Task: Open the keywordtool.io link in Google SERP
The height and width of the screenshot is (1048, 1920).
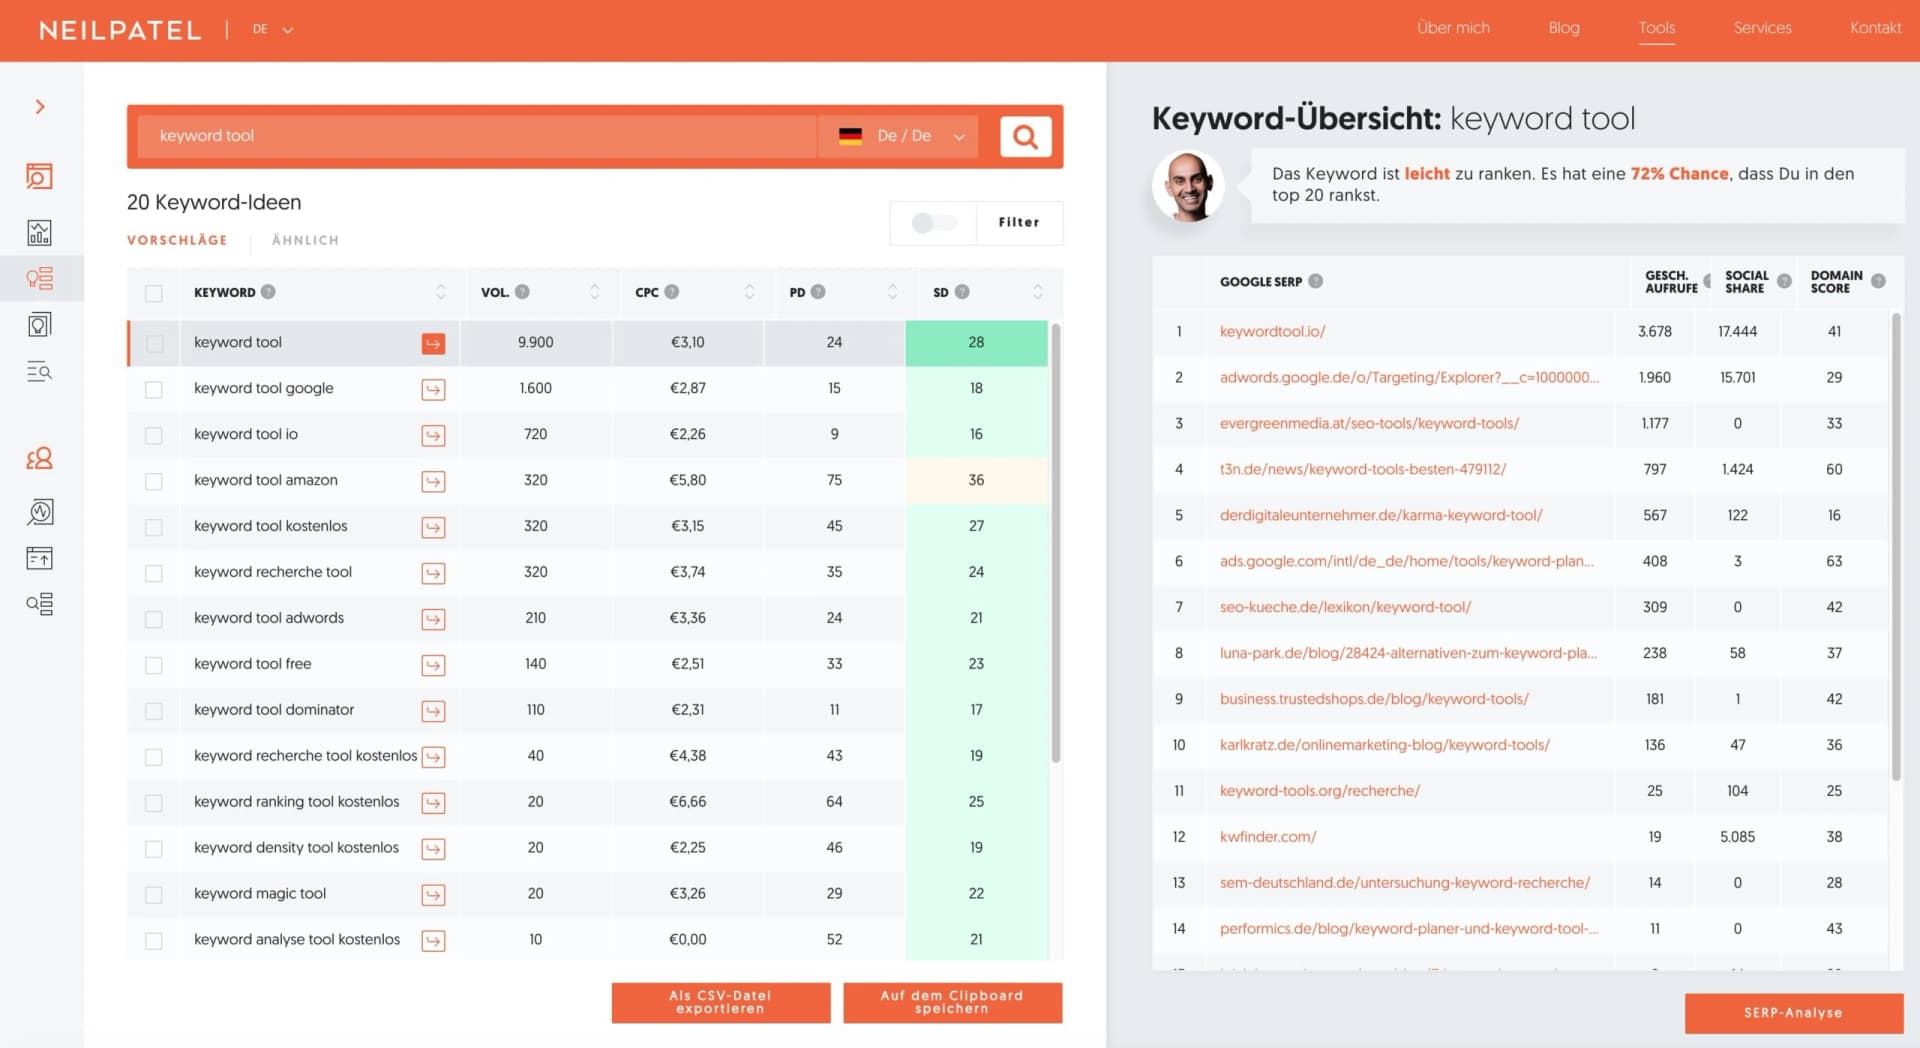Action: pos(1272,331)
